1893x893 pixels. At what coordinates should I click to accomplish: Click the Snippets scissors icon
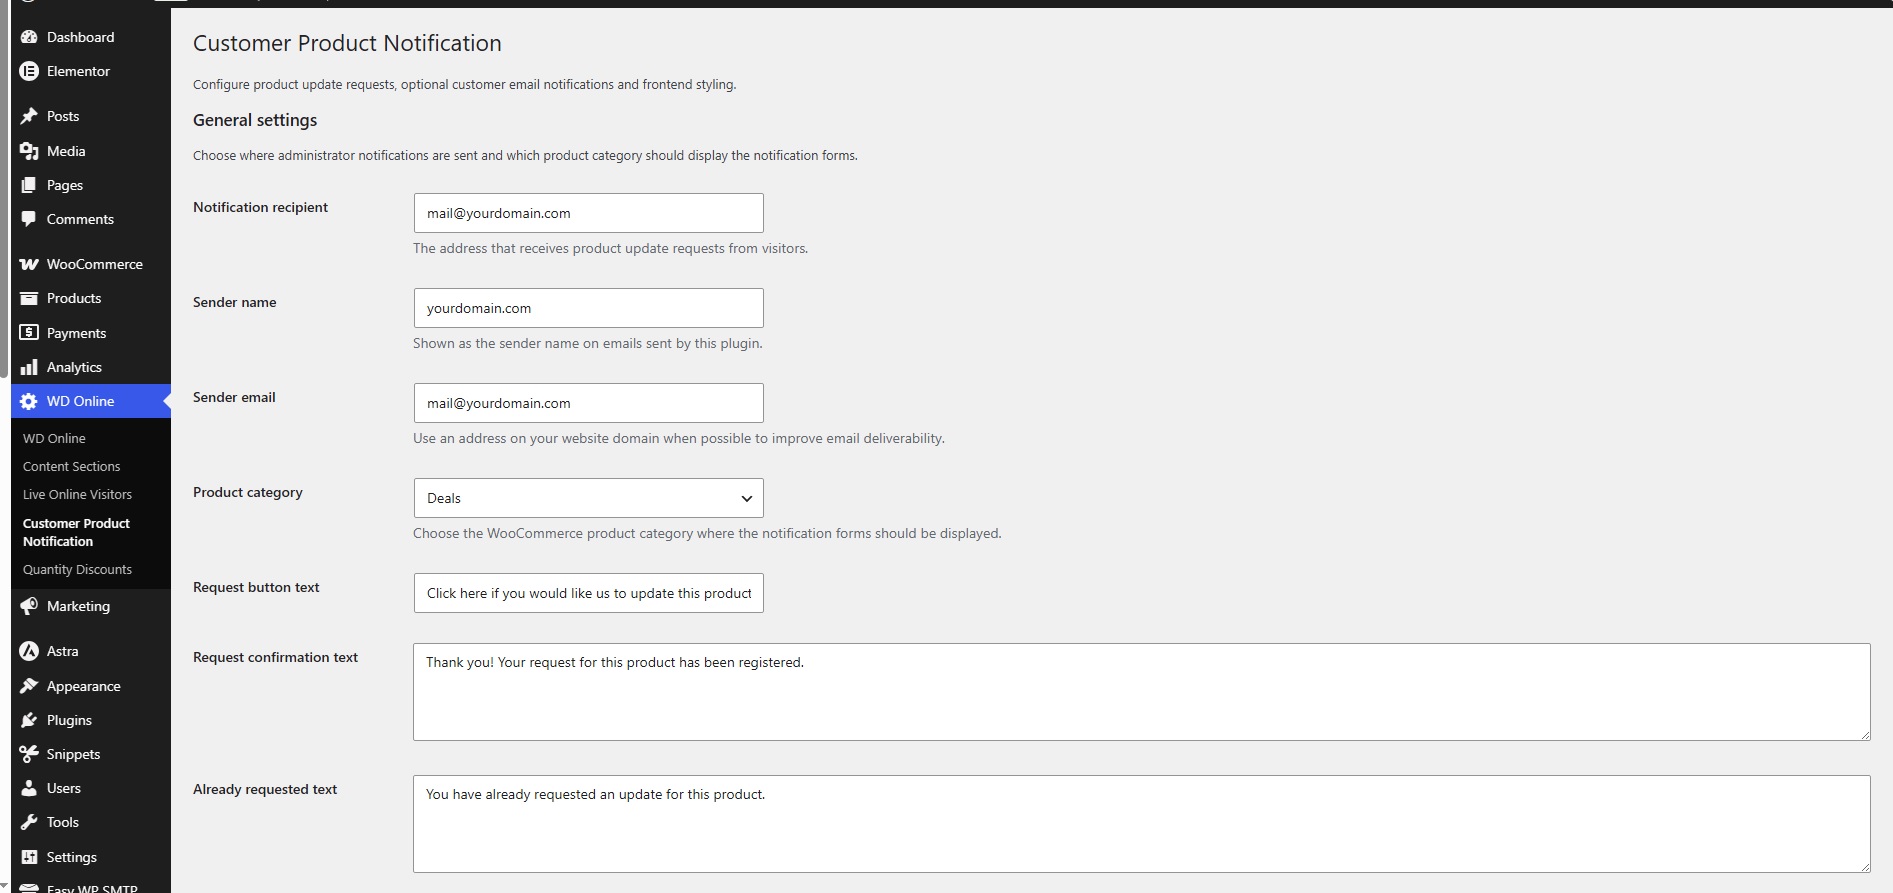click(29, 754)
